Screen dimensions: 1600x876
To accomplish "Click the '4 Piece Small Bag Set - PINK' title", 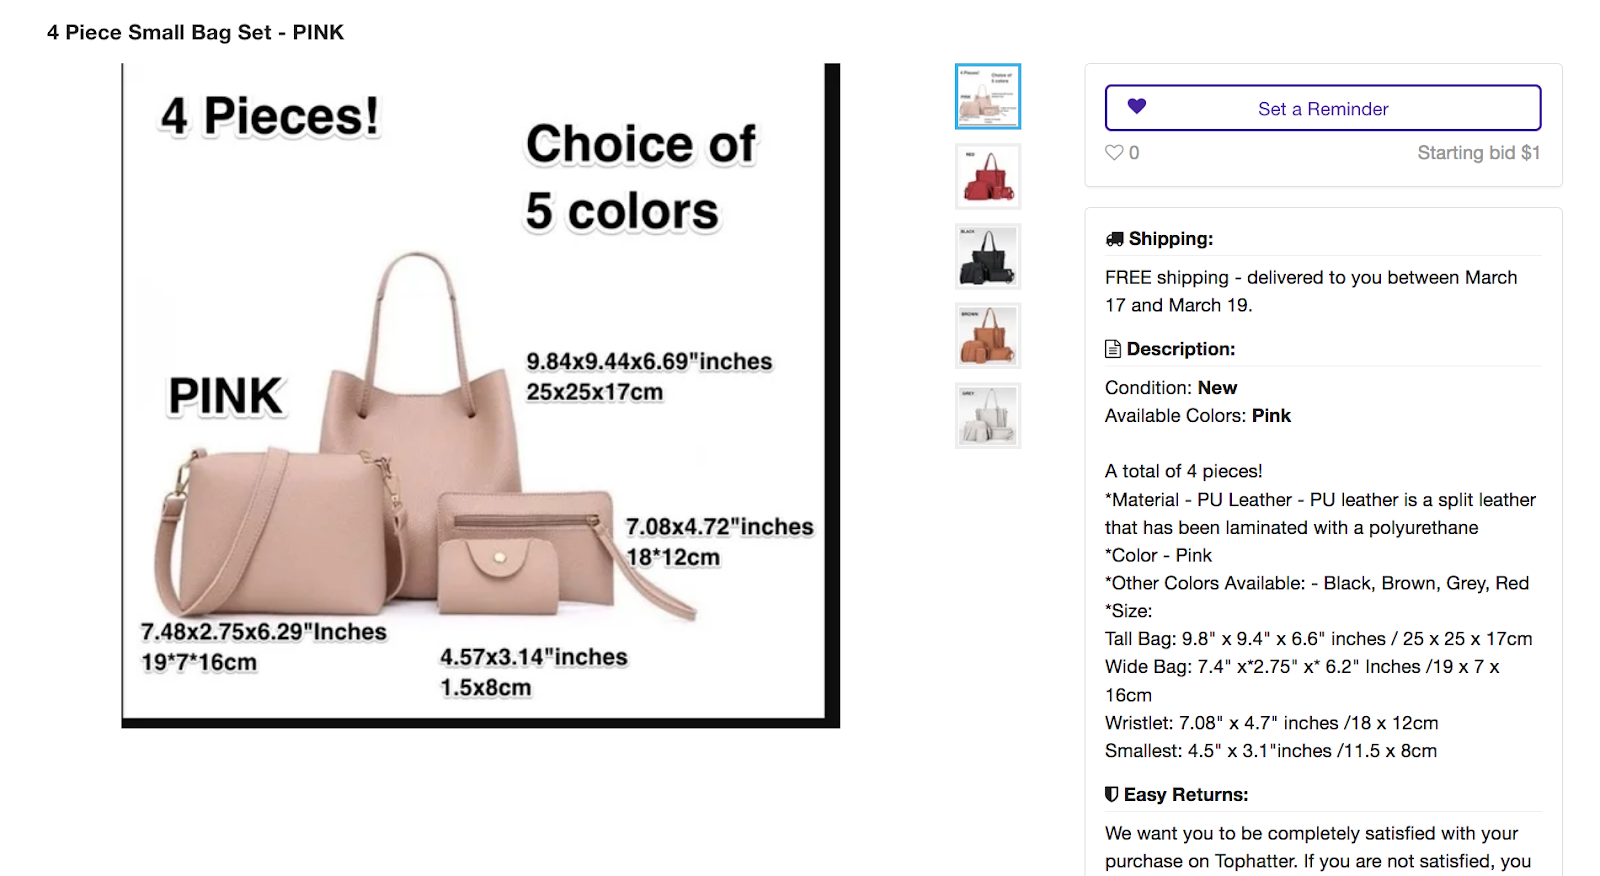I will 195,32.
